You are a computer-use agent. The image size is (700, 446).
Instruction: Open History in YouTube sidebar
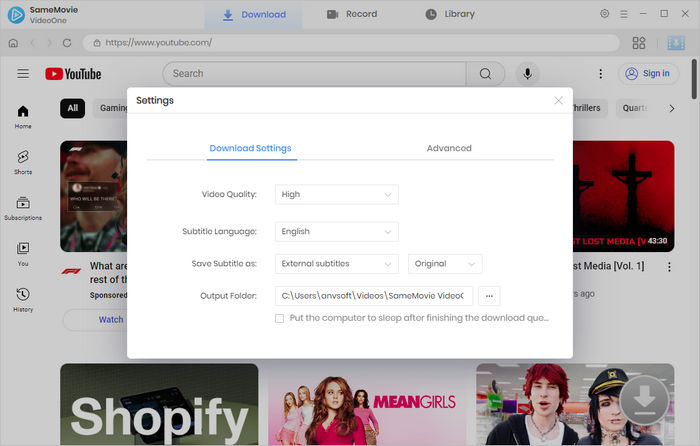23,300
